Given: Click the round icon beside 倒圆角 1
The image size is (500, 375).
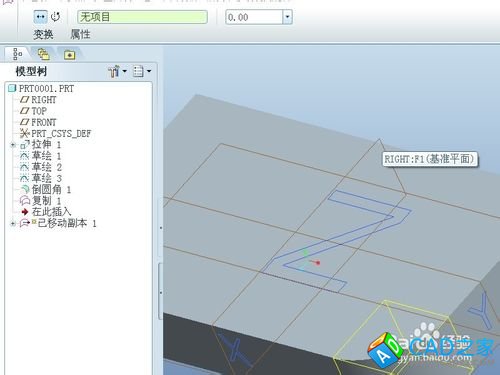Looking at the screenshot, I should (25, 190).
